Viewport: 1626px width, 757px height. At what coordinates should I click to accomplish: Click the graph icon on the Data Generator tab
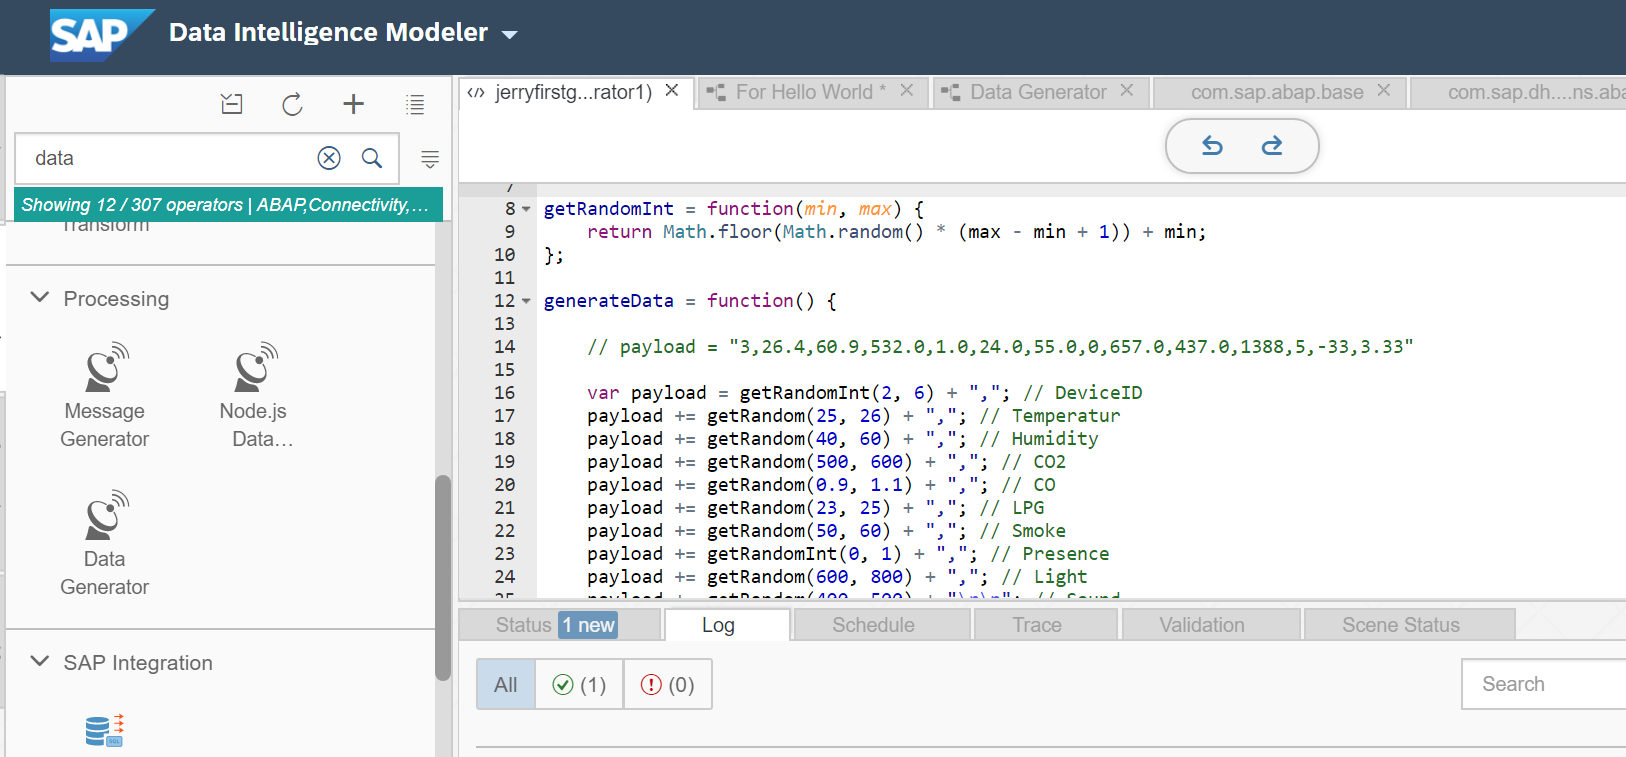pos(950,93)
